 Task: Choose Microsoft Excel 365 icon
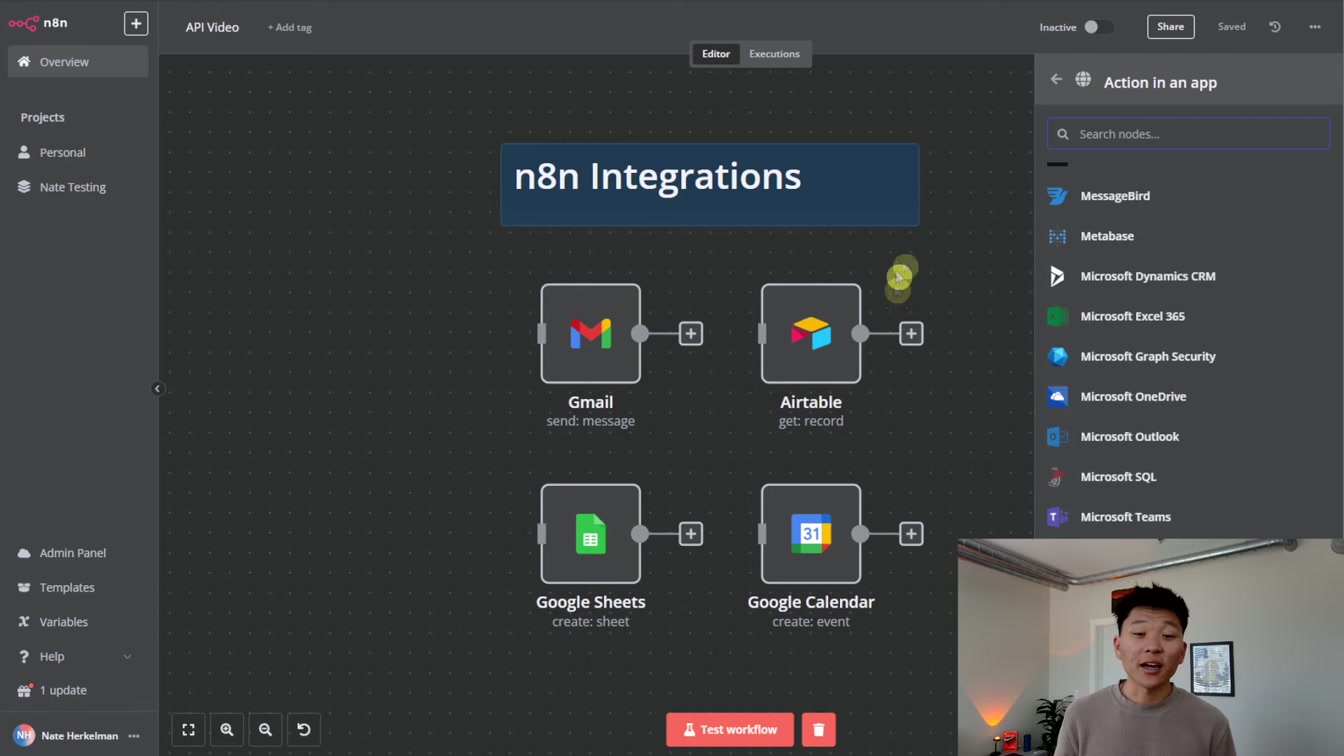tap(1057, 316)
